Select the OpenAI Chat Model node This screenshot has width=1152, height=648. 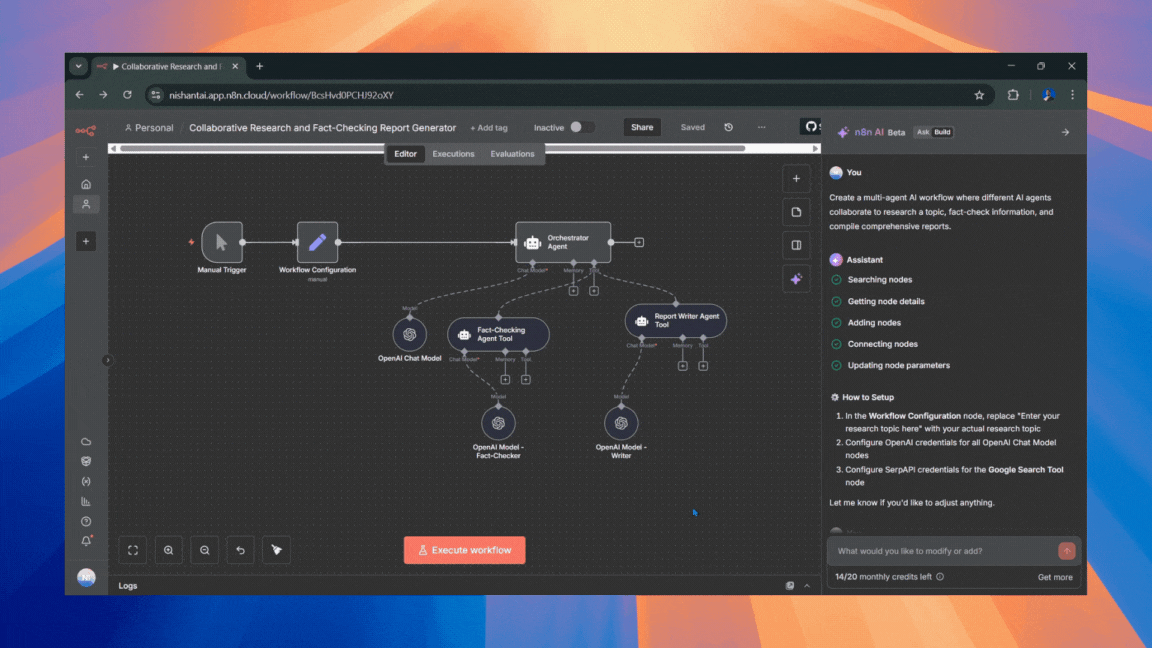pyautogui.click(x=409, y=334)
